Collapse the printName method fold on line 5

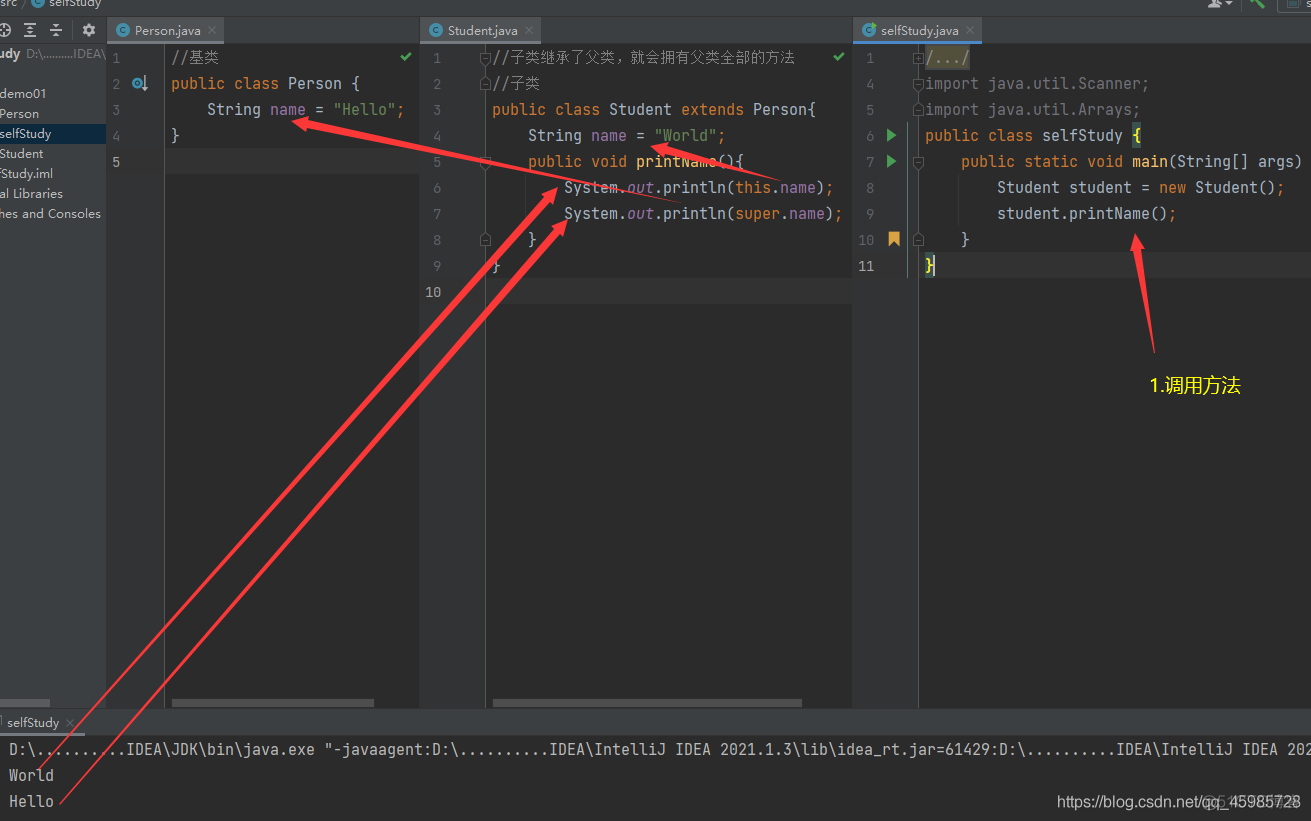[485, 161]
